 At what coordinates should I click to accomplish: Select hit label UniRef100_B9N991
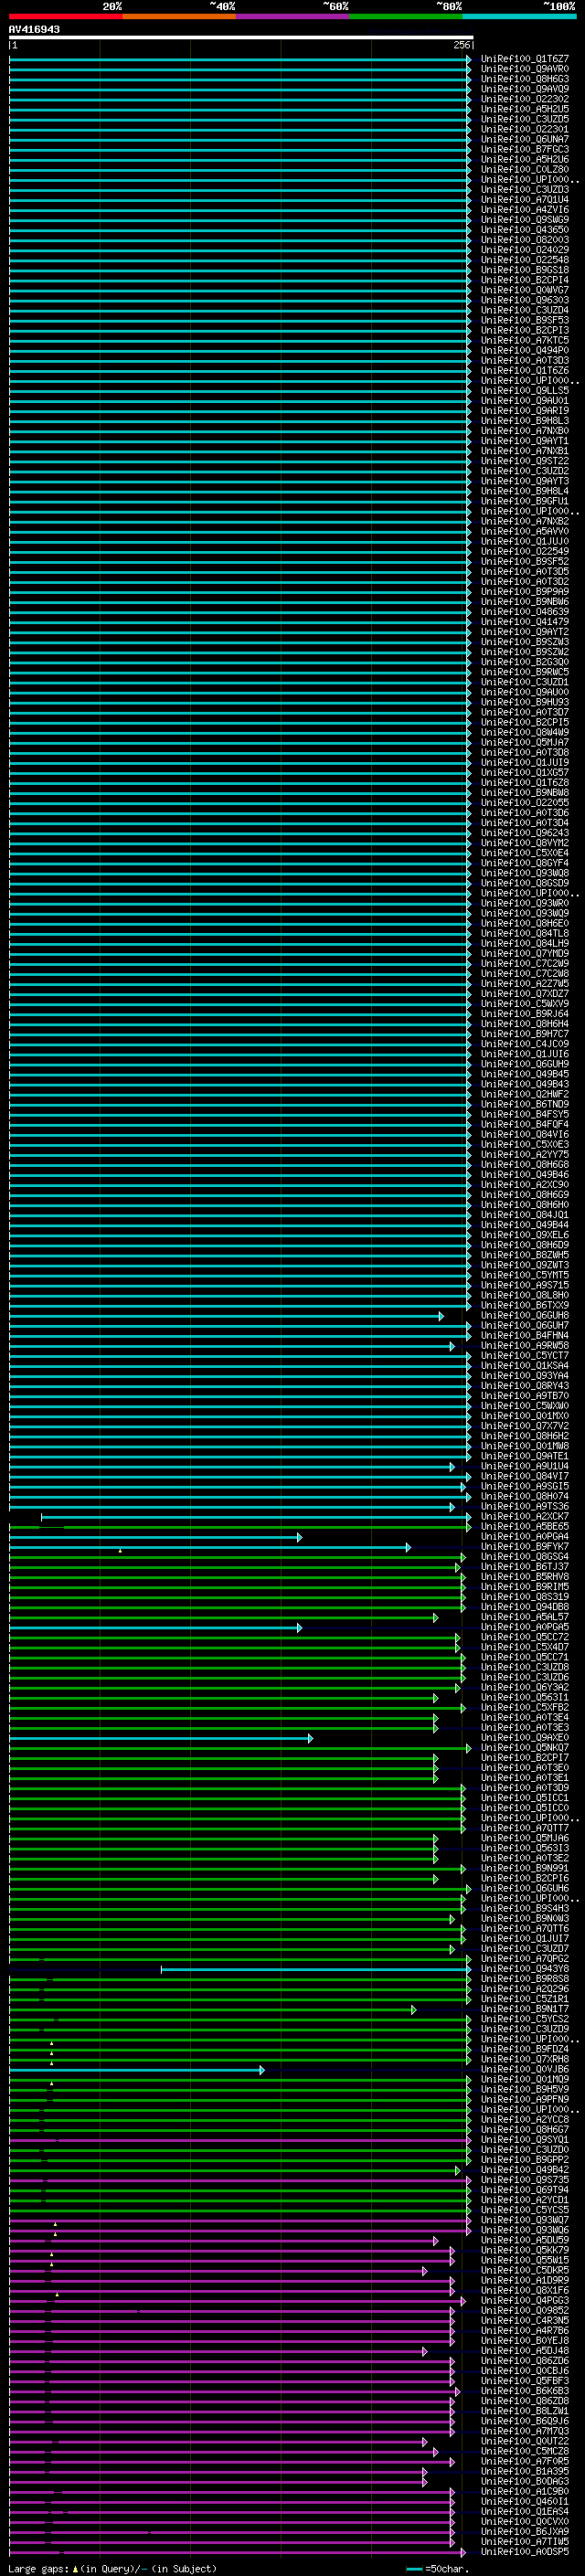coord(525,1868)
